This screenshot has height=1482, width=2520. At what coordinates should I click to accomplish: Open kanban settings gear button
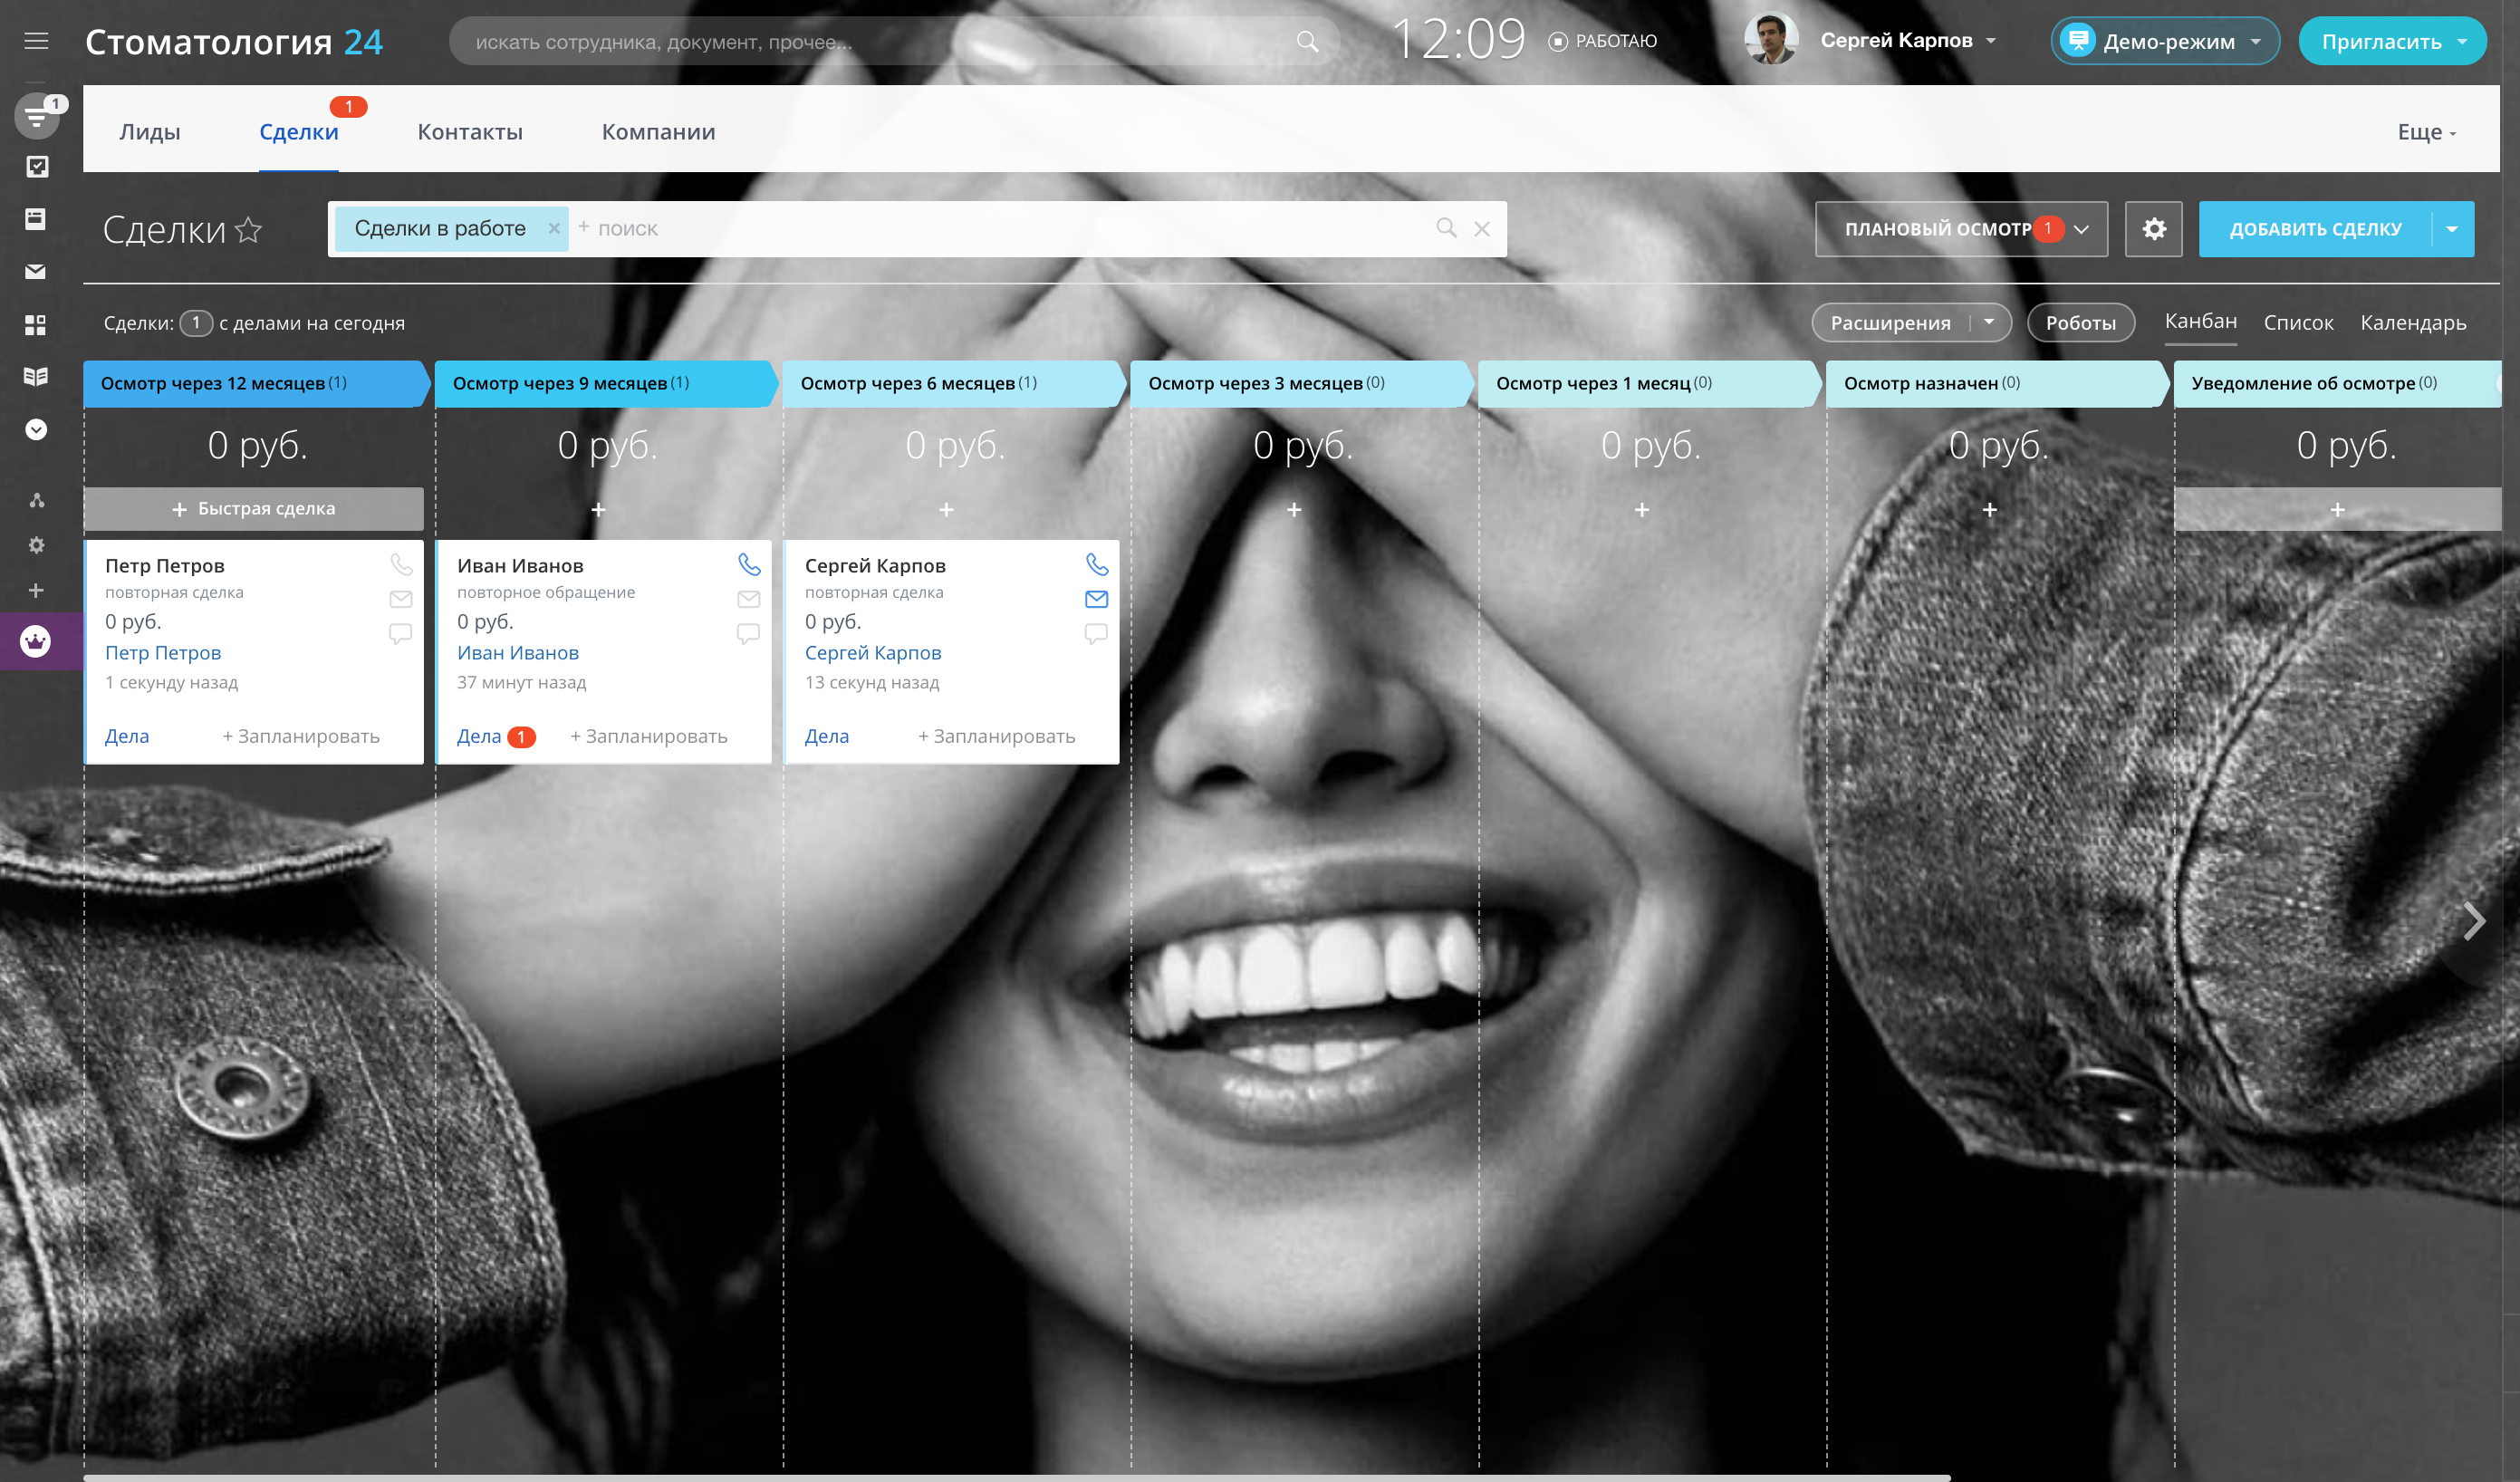2153,229
